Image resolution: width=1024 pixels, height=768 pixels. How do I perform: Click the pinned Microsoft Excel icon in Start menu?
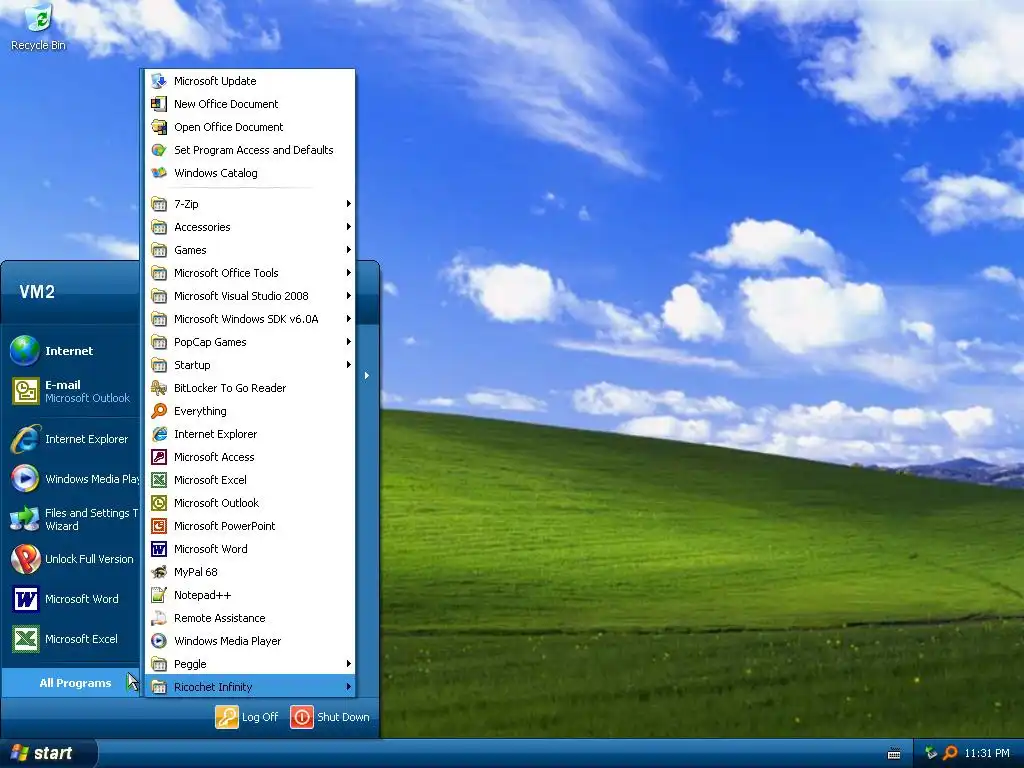tap(25, 639)
